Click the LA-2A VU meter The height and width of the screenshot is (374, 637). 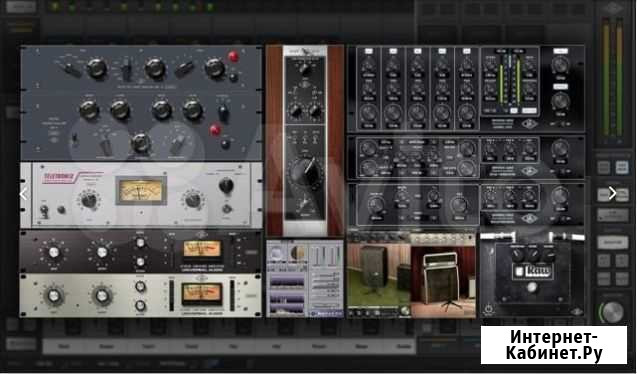click(x=141, y=191)
